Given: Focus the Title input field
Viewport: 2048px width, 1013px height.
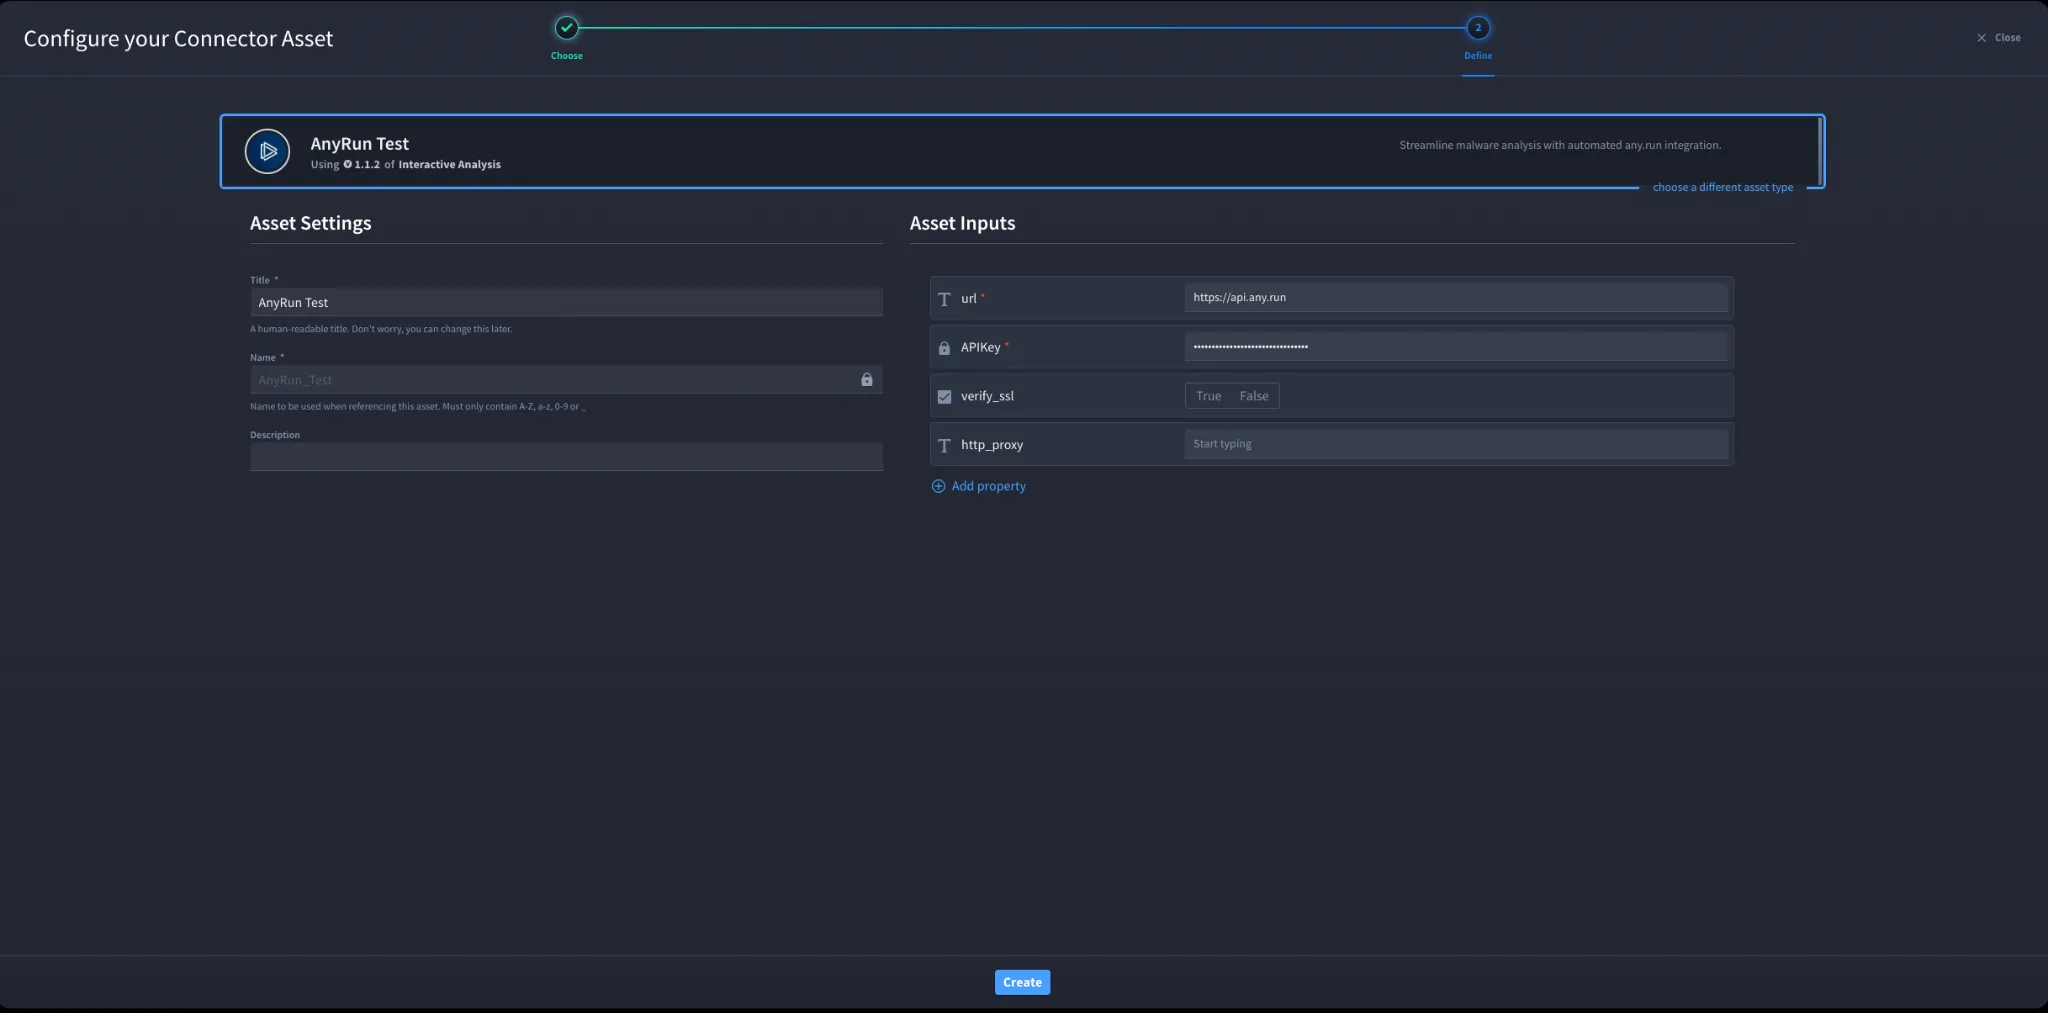Looking at the screenshot, I should 566,302.
